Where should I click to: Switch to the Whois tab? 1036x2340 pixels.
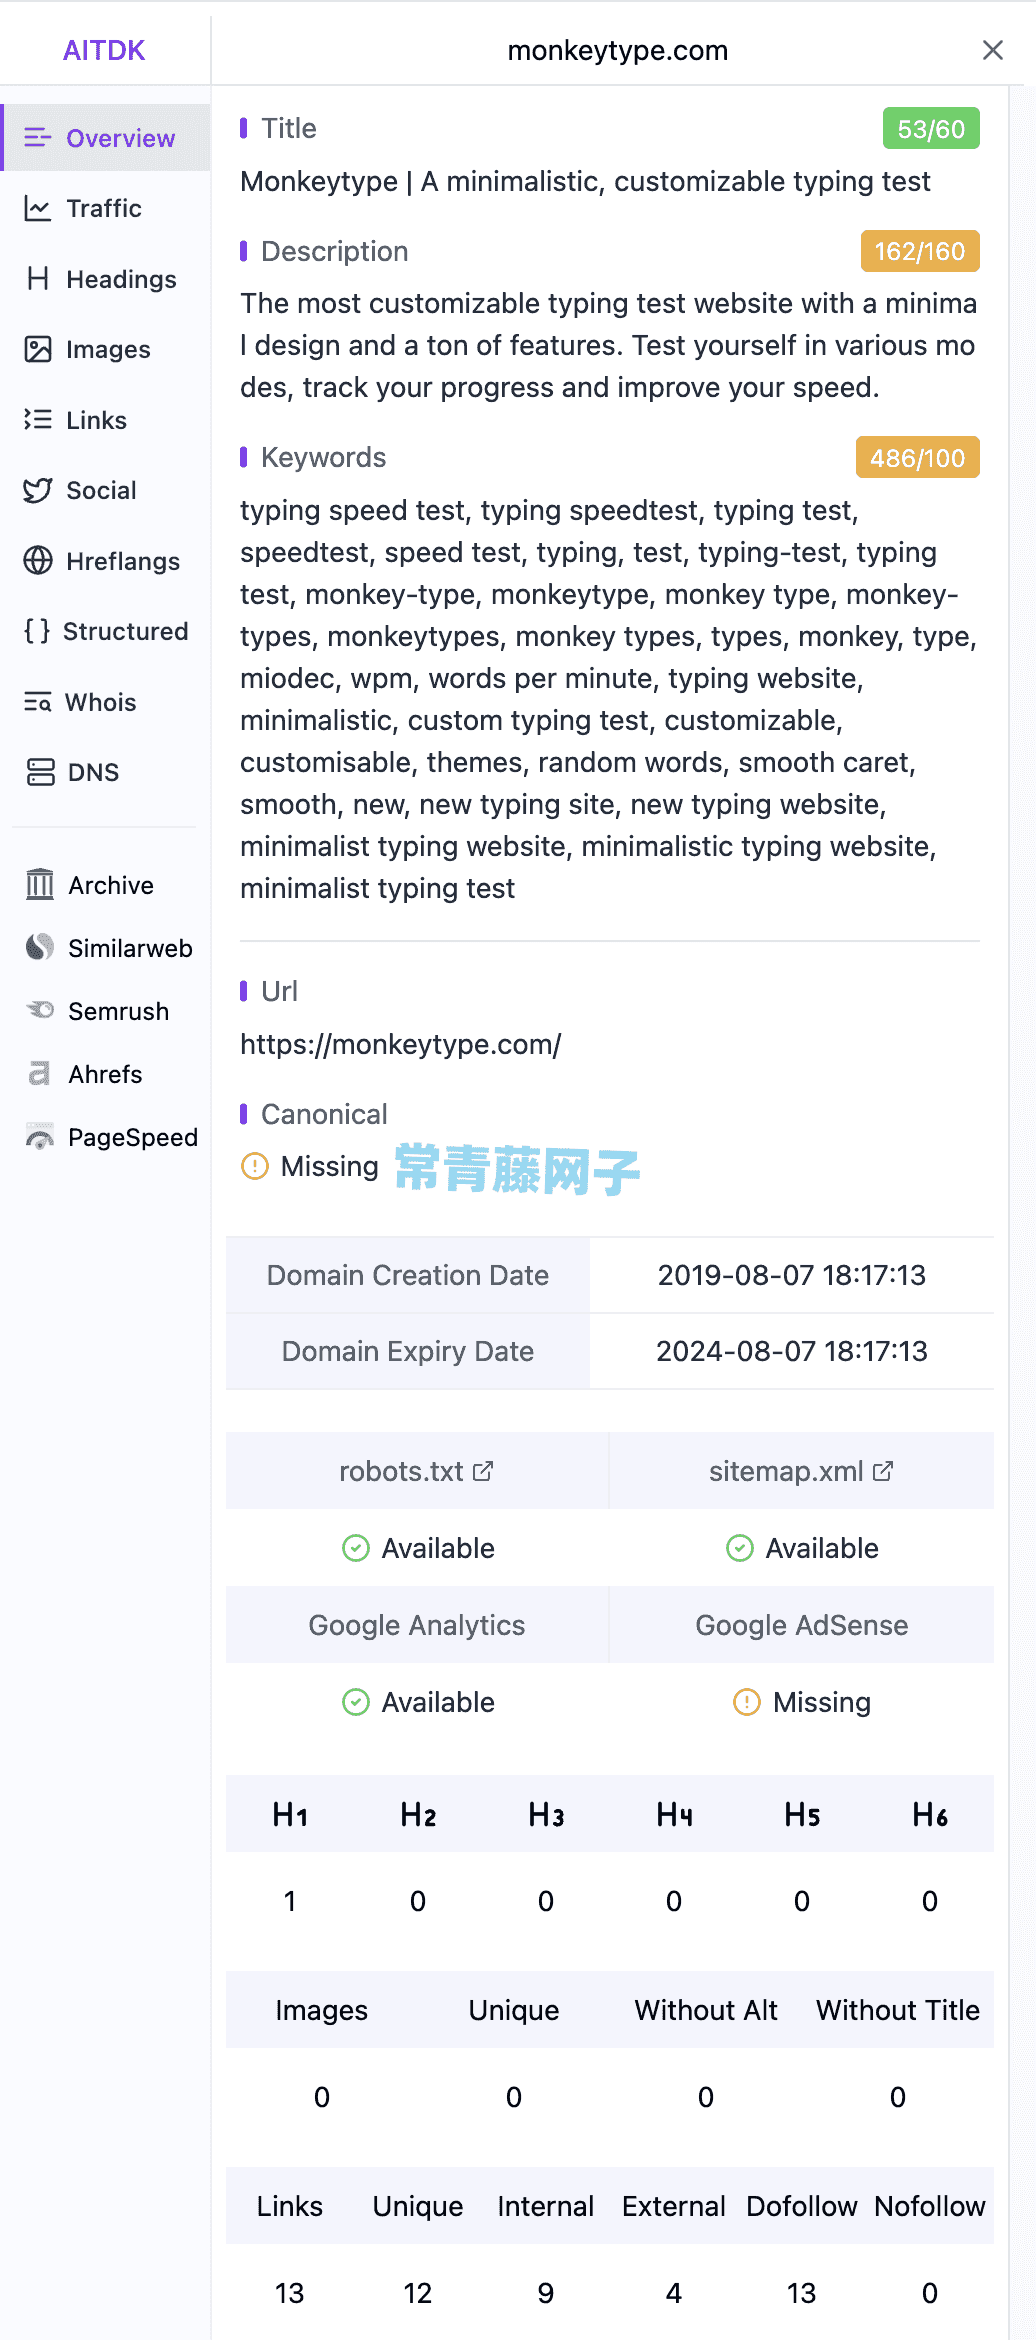tap(105, 702)
